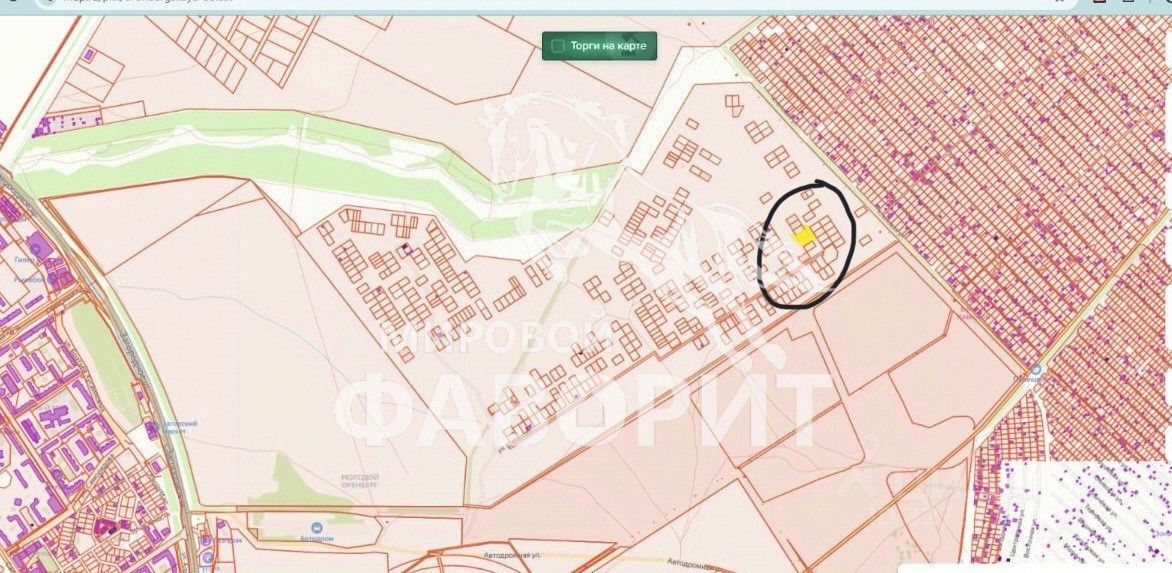
Task: Select the yellow highlighted land plot
Action: [x=804, y=236]
